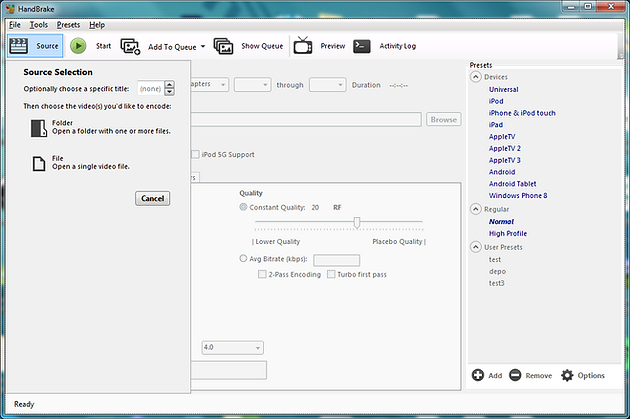Click the HandBrake title bar app icon
Screen dimensions: 630x419
click(x=10, y=8)
